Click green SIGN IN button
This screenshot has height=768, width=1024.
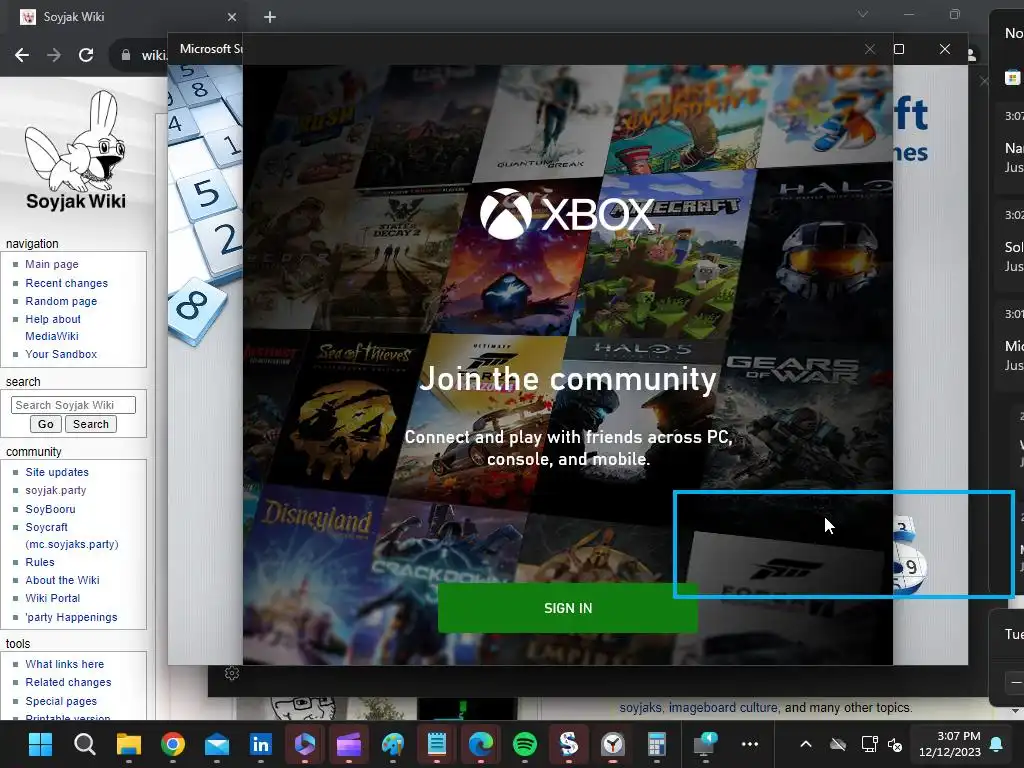[568, 608]
